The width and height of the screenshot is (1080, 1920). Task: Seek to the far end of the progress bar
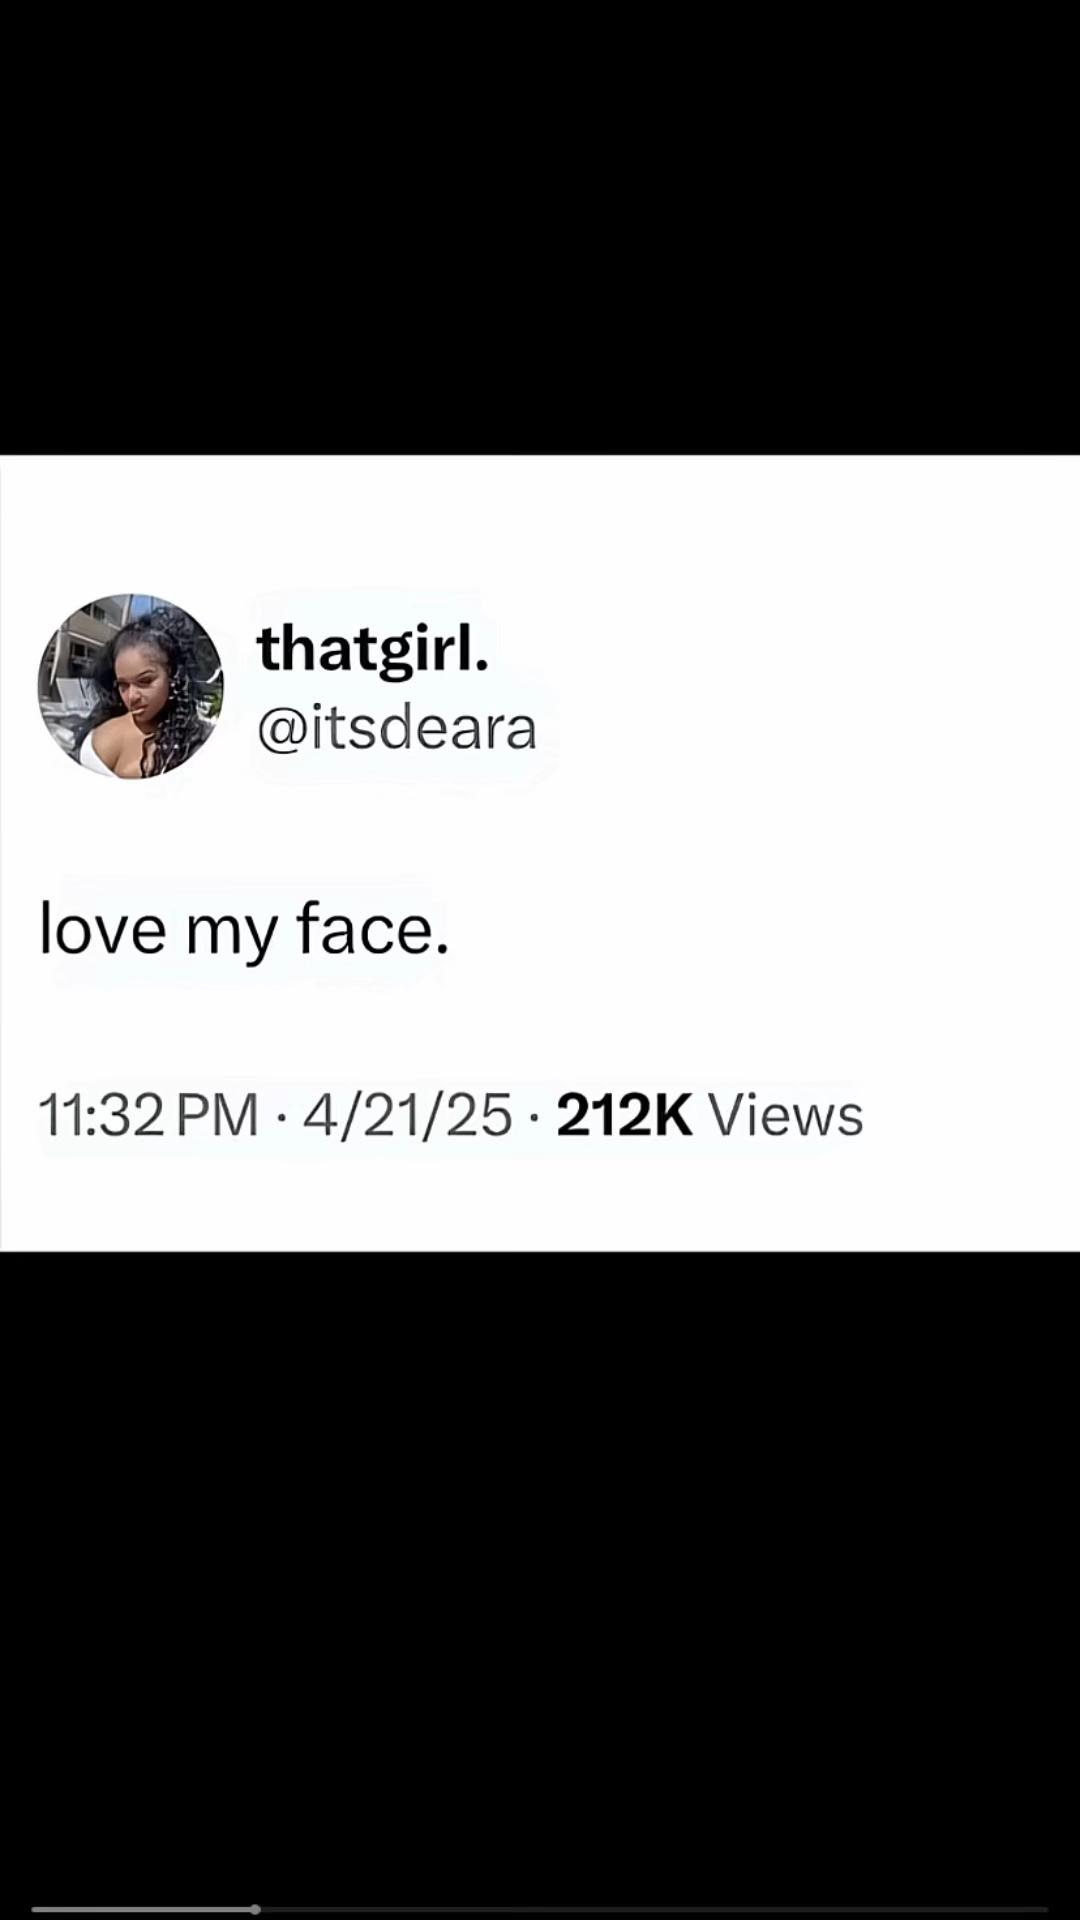point(1044,1909)
